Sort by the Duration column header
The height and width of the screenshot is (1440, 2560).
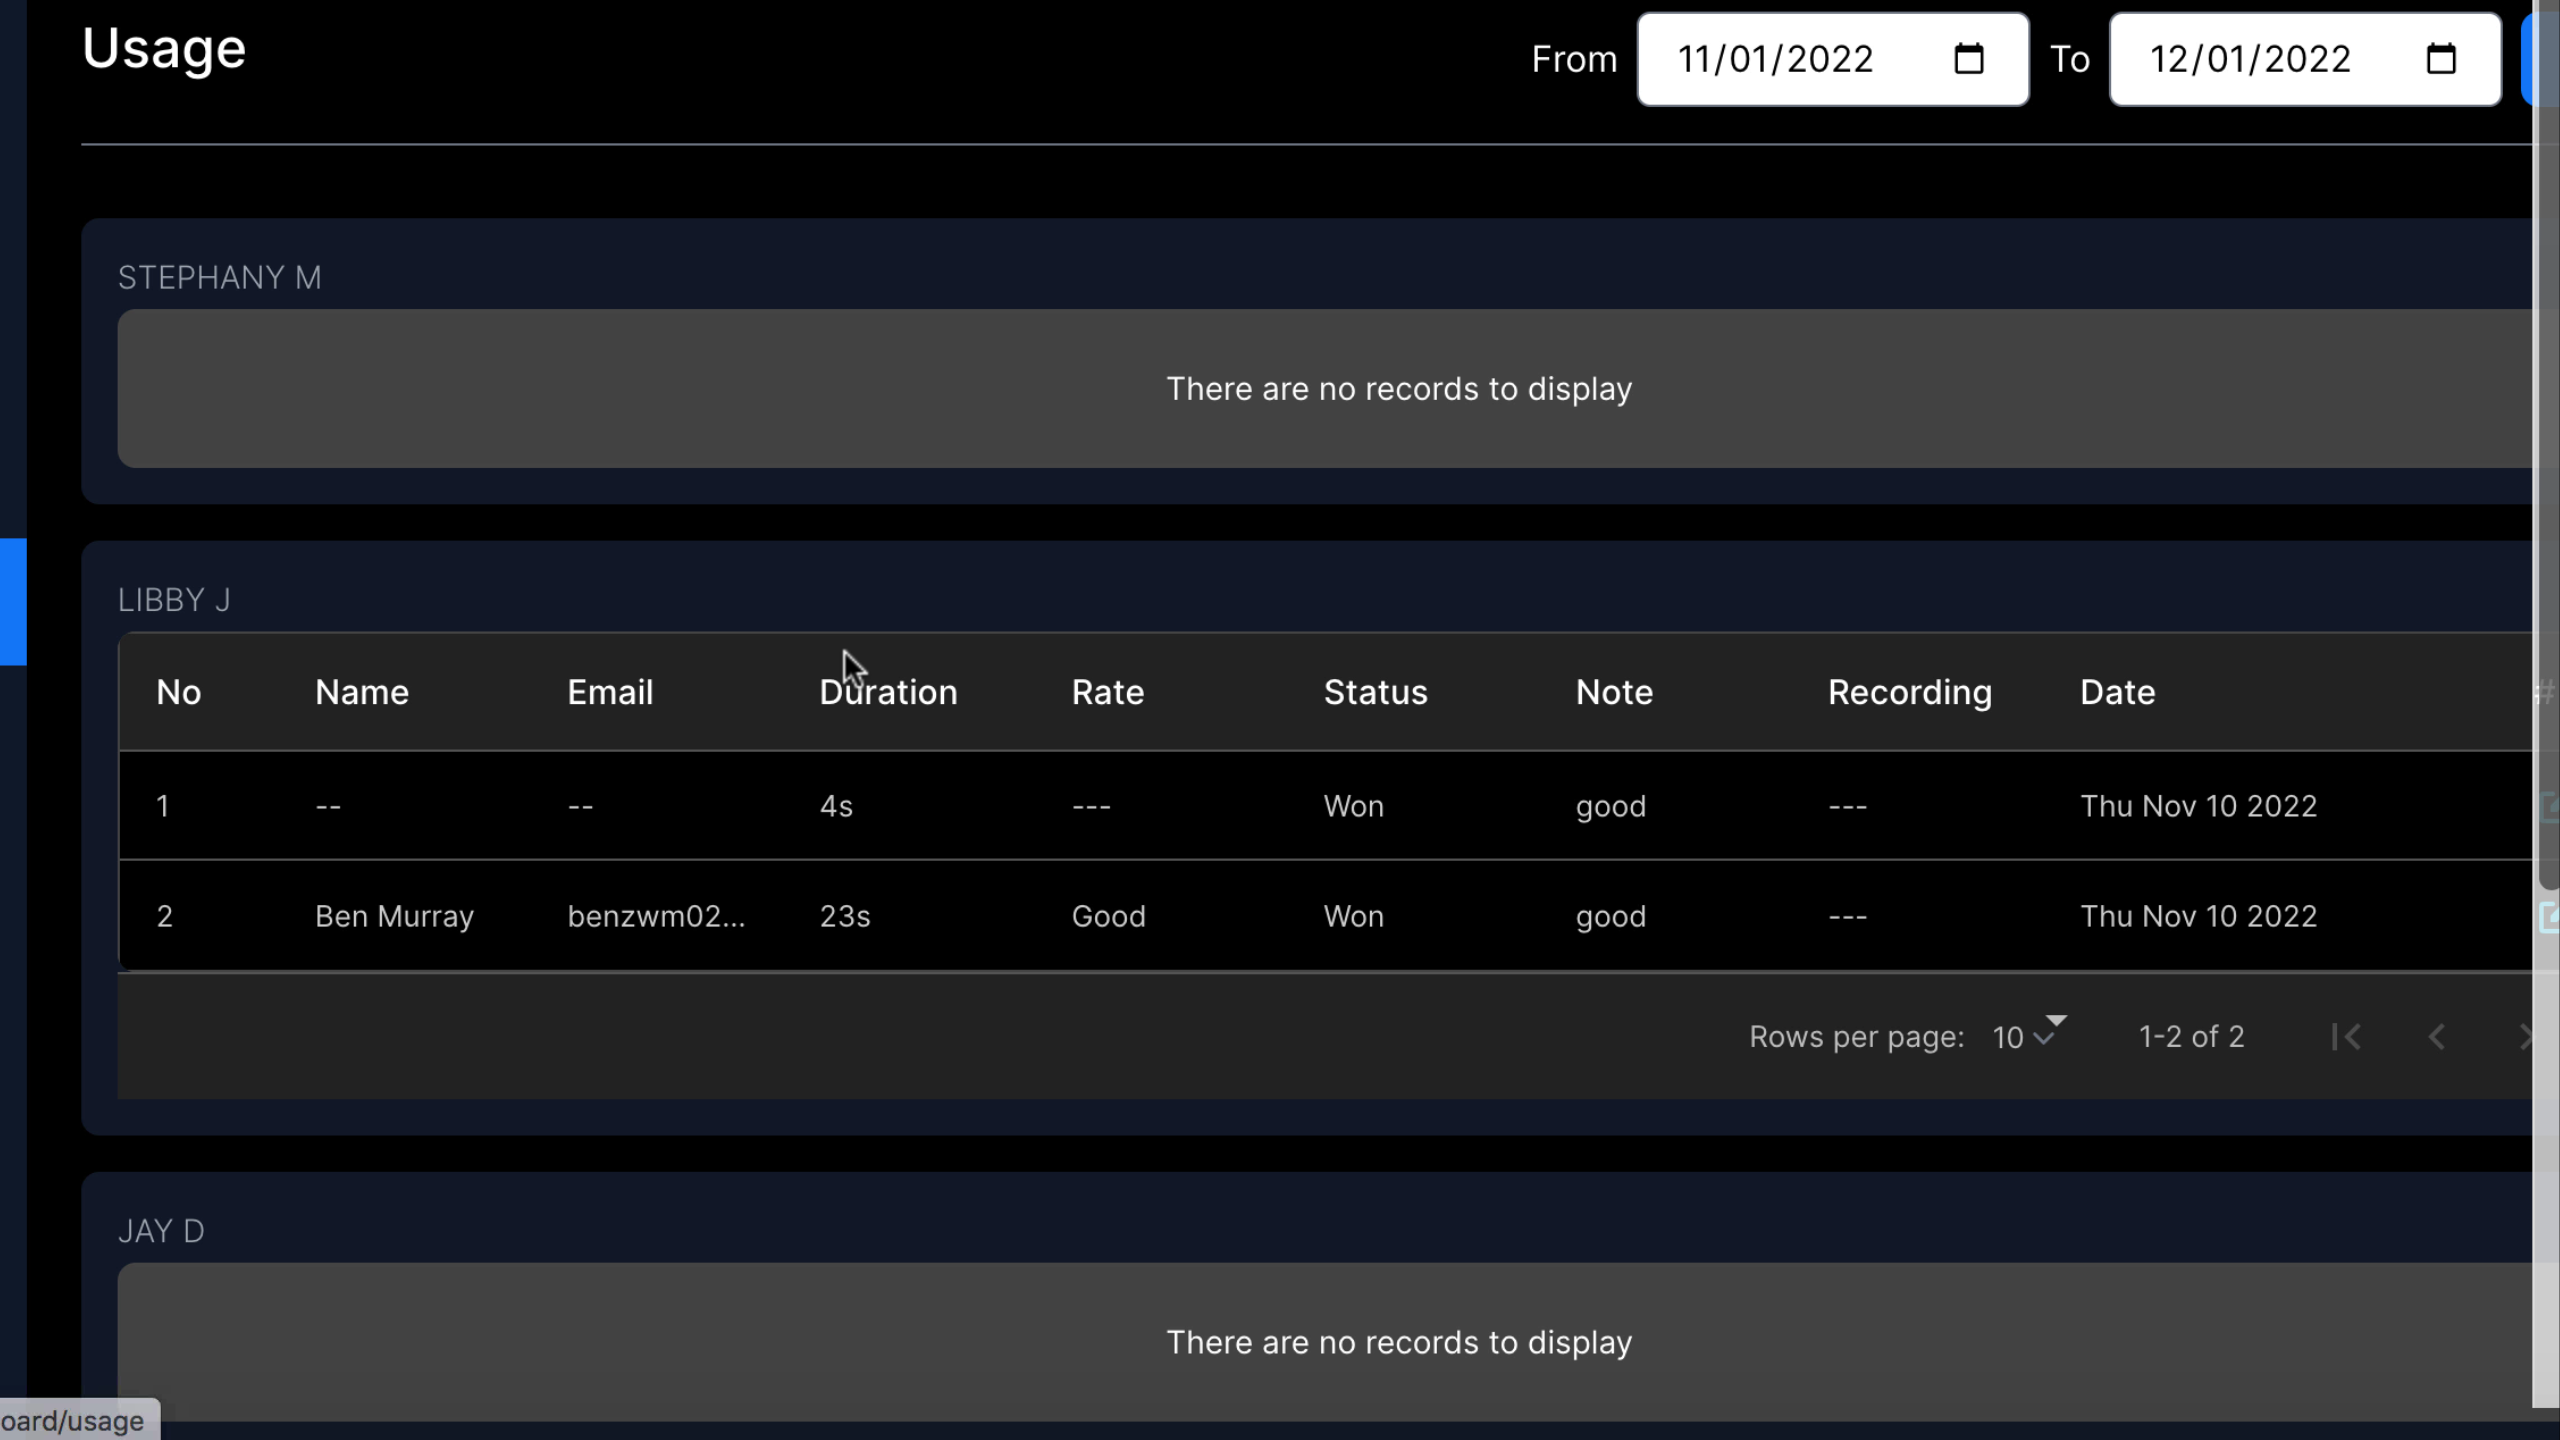888,692
